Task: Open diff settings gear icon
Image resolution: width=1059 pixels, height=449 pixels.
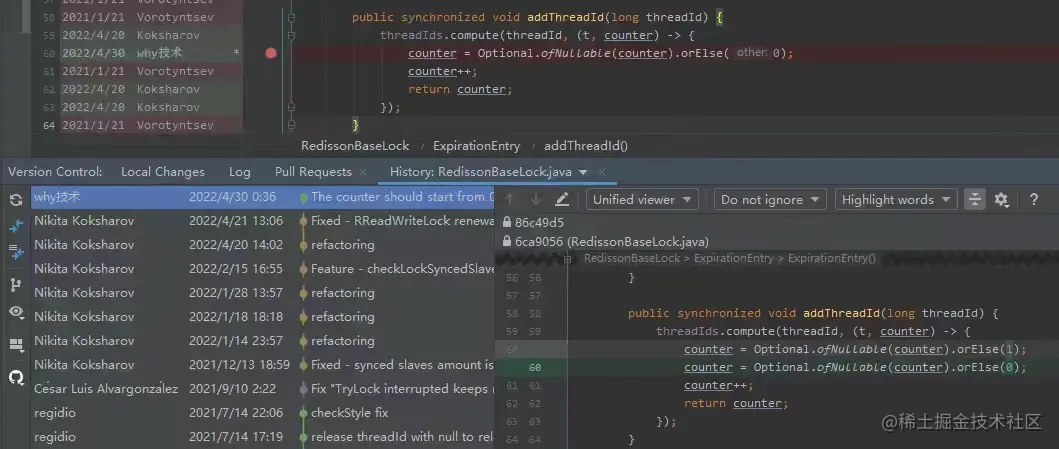Action: [1002, 199]
